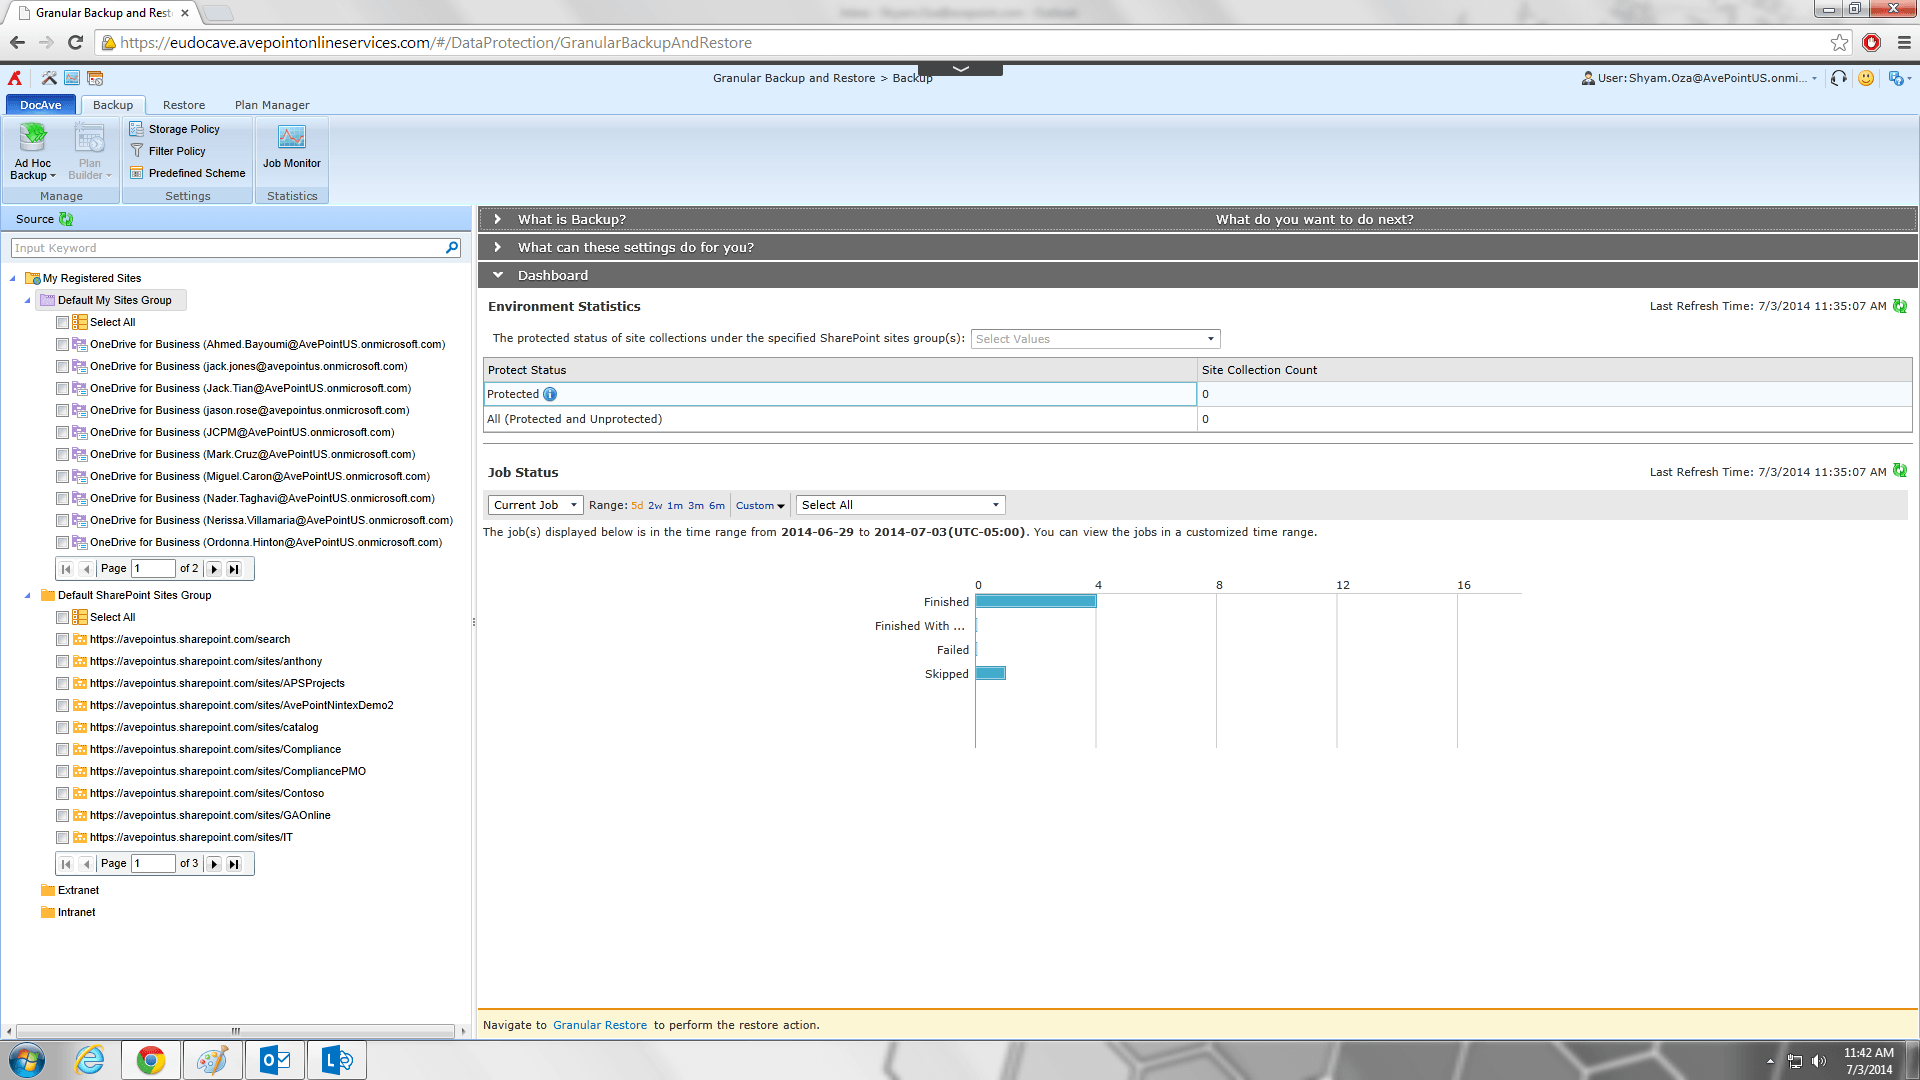Click the smiley feedback icon
Screen dimensions: 1920x1080
[x=1866, y=78]
